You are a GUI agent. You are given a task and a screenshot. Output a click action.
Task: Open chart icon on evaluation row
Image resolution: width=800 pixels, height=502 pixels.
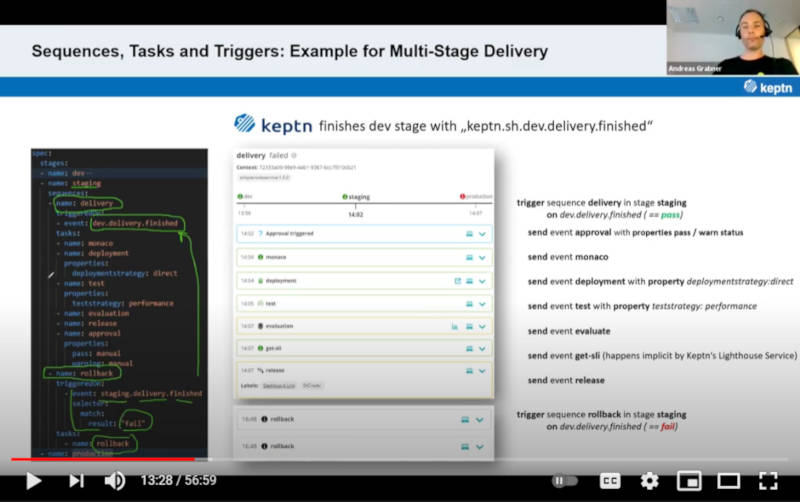(x=455, y=327)
